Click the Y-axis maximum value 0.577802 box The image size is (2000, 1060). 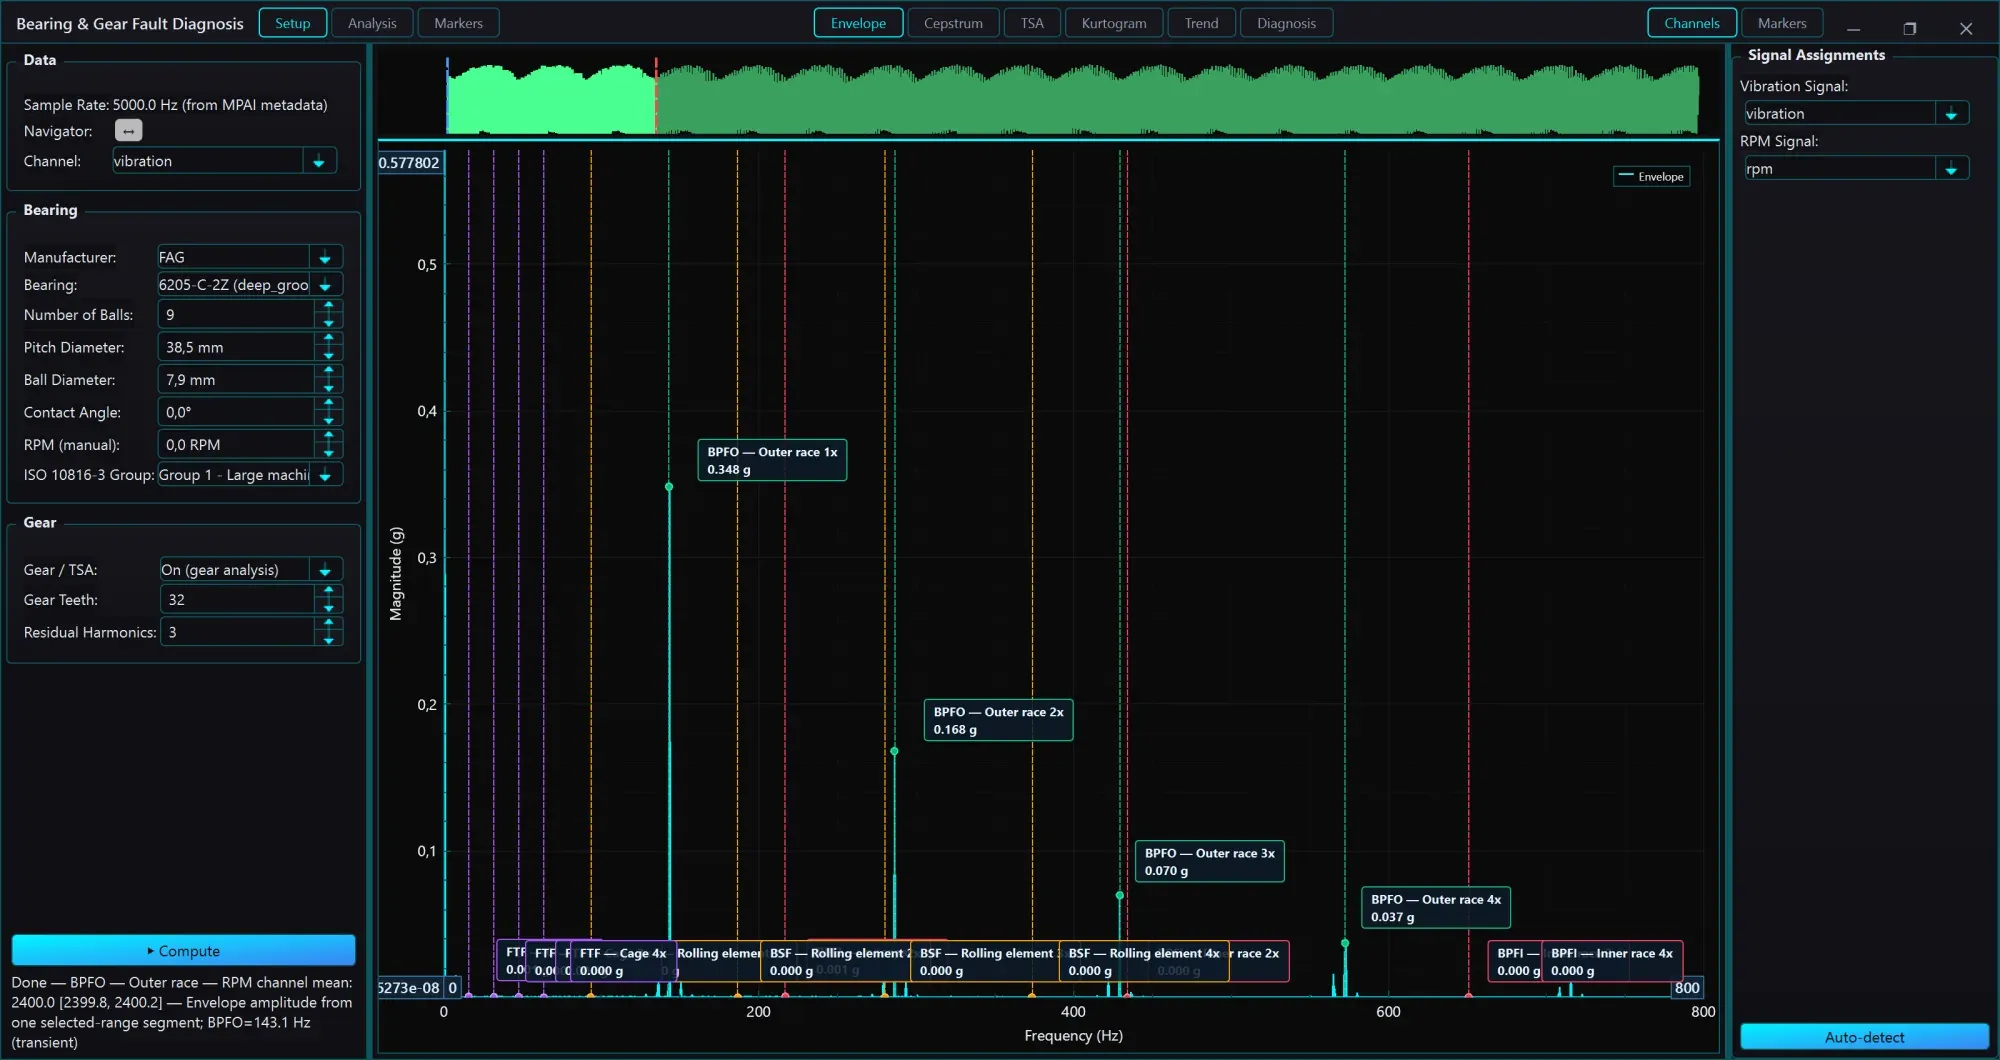click(x=409, y=163)
